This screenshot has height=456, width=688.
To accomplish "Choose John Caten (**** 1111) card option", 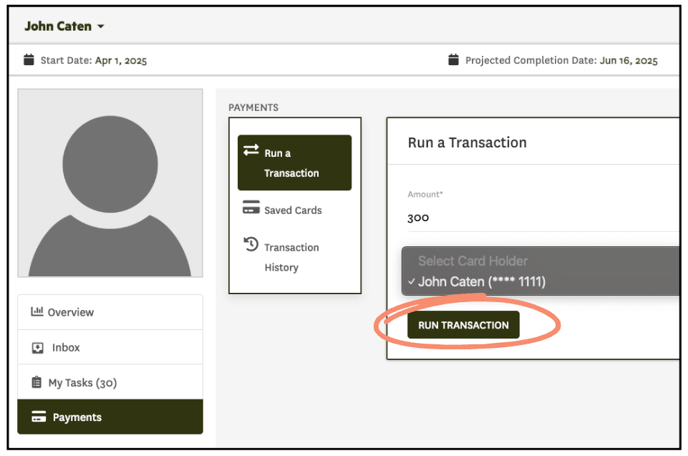I will pyautogui.click(x=482, y=282).
